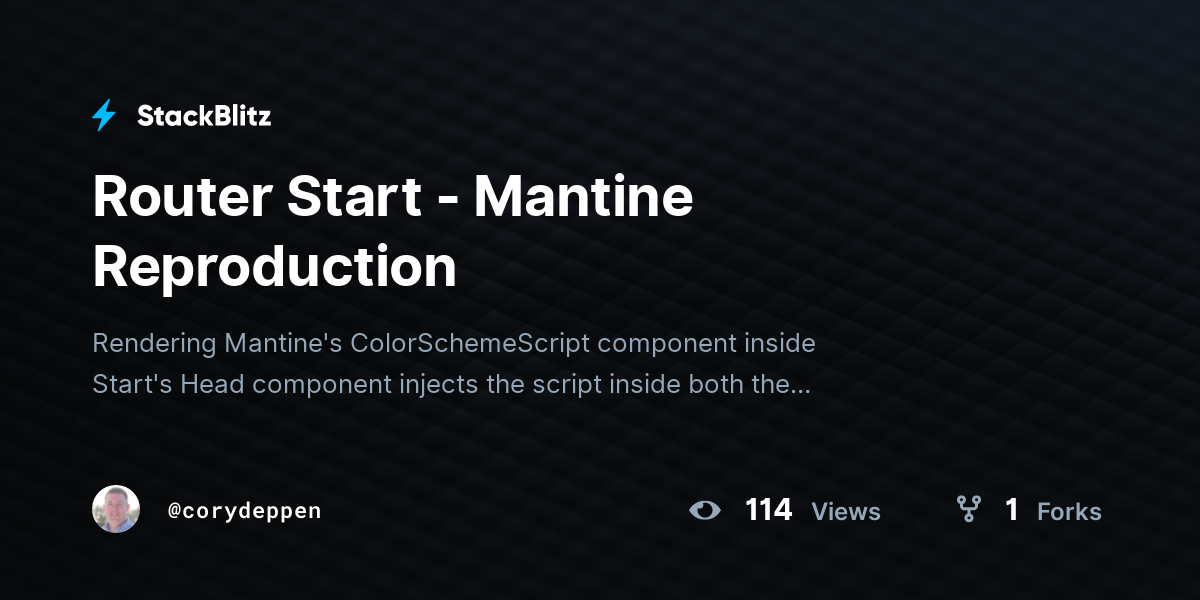Viewport: 1200px width, 600px height.
Task: Open the @corydeppen username link
Action: [x=244, y=511]
